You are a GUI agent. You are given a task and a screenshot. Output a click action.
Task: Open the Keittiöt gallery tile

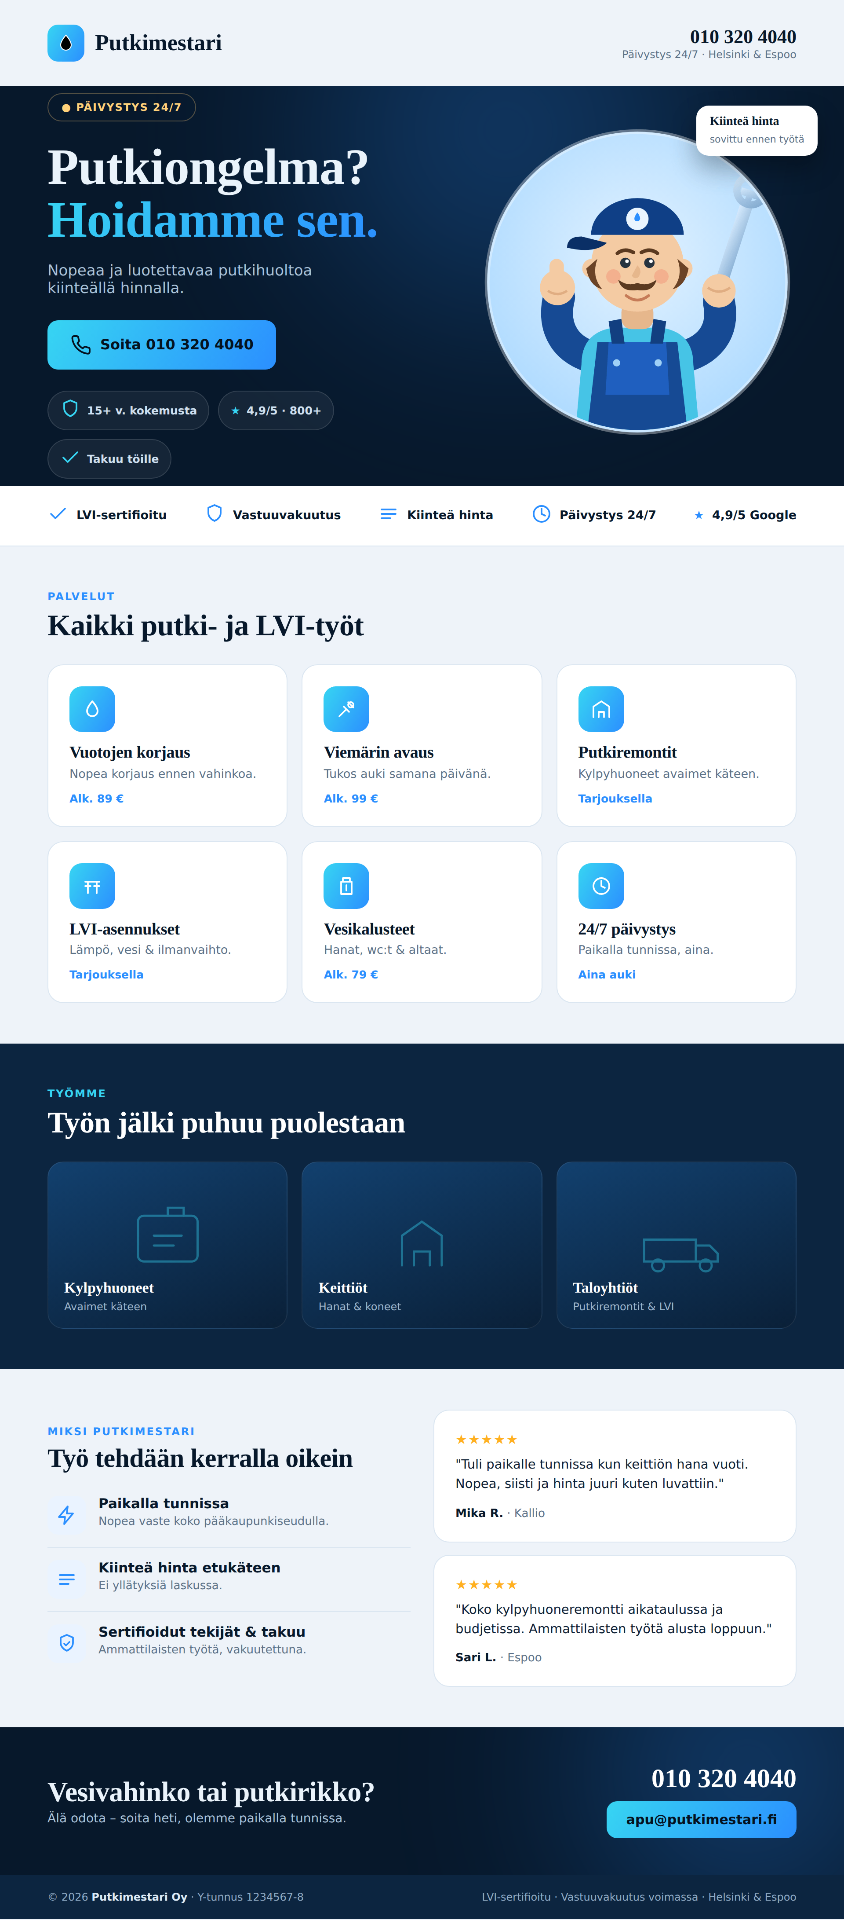pyautogui.click(x=422, y=1245)
